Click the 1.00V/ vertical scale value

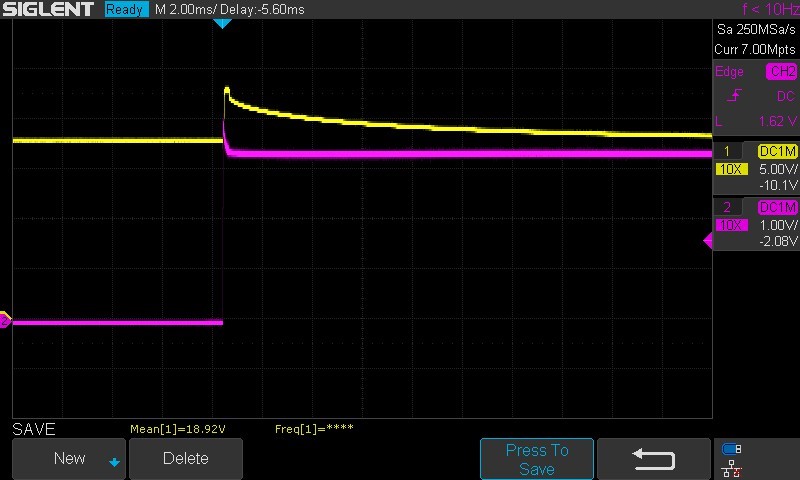click(x=778, y=225)
